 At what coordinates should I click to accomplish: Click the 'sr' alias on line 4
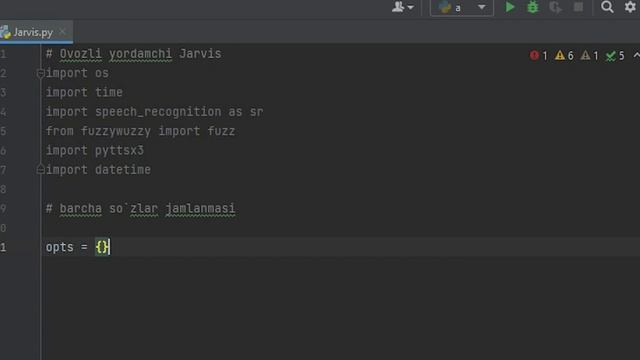pyautogui.click(x=256, y=112)
